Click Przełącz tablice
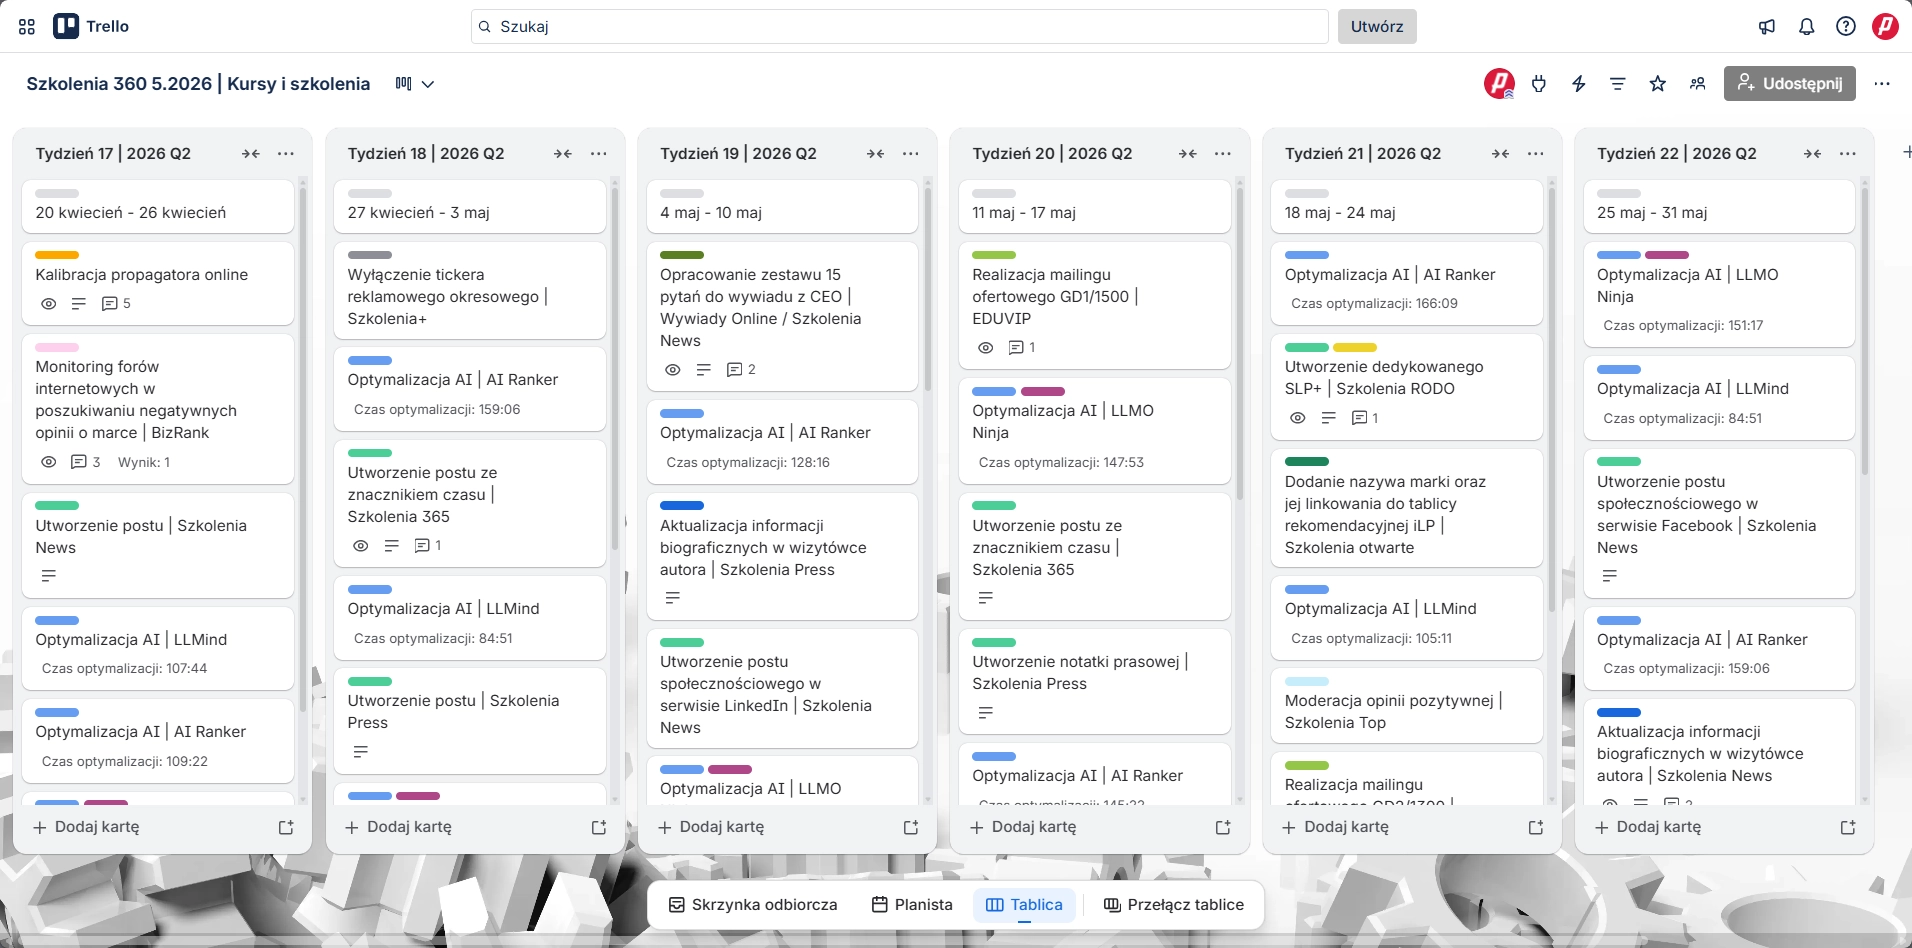Image resolution: width=1912 pixels, height=948 pixels. pos(1174,905)
